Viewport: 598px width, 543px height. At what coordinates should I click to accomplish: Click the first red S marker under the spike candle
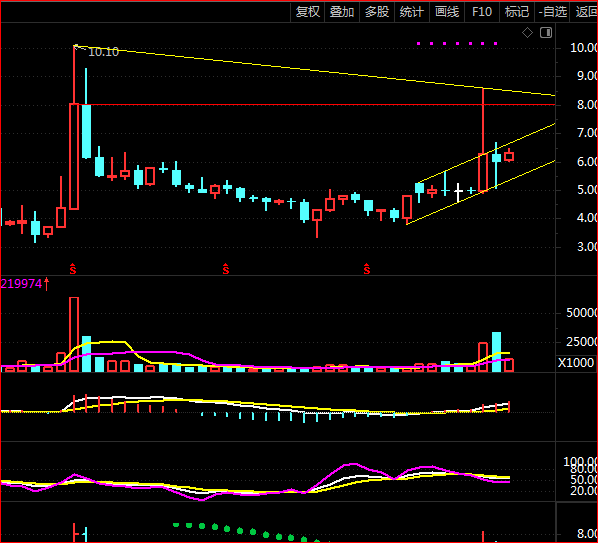73,269
